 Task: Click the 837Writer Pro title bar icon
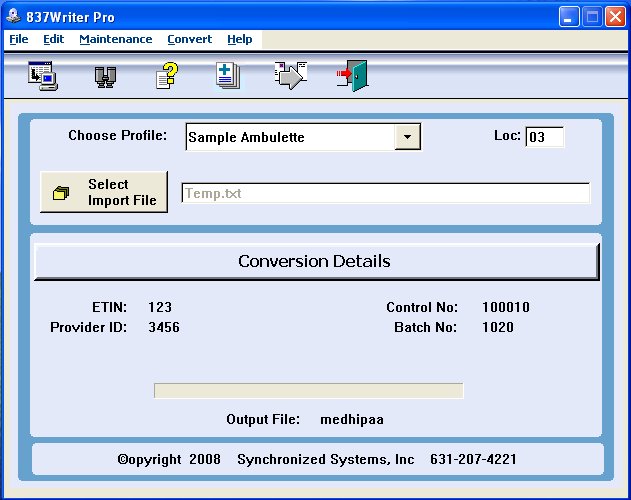[x=13, y=16]
